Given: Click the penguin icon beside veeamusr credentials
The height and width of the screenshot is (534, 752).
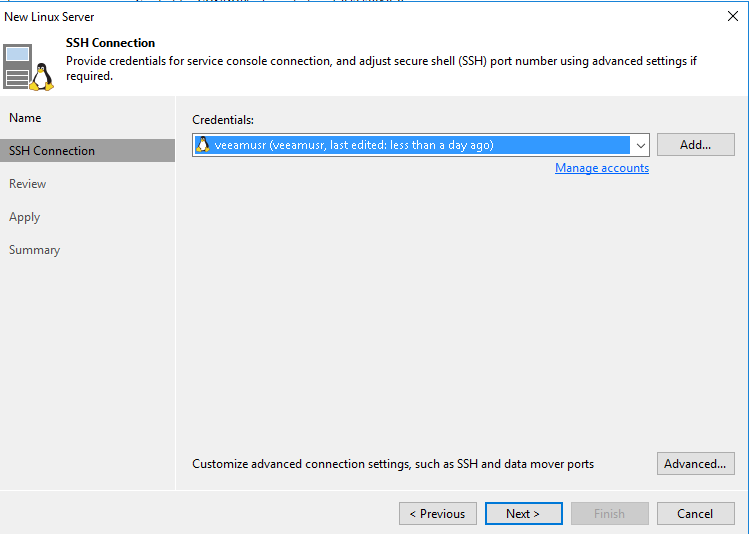Looking at the screenshot, I should click(203, 144).
